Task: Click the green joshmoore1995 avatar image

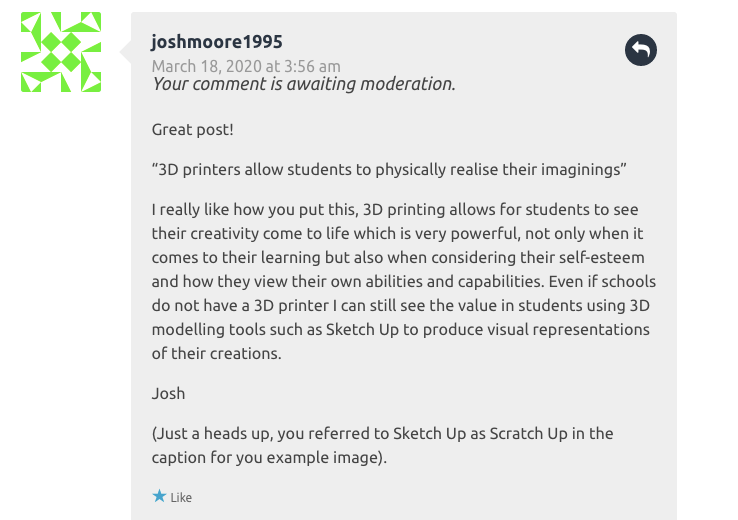Action: [61, 52]
